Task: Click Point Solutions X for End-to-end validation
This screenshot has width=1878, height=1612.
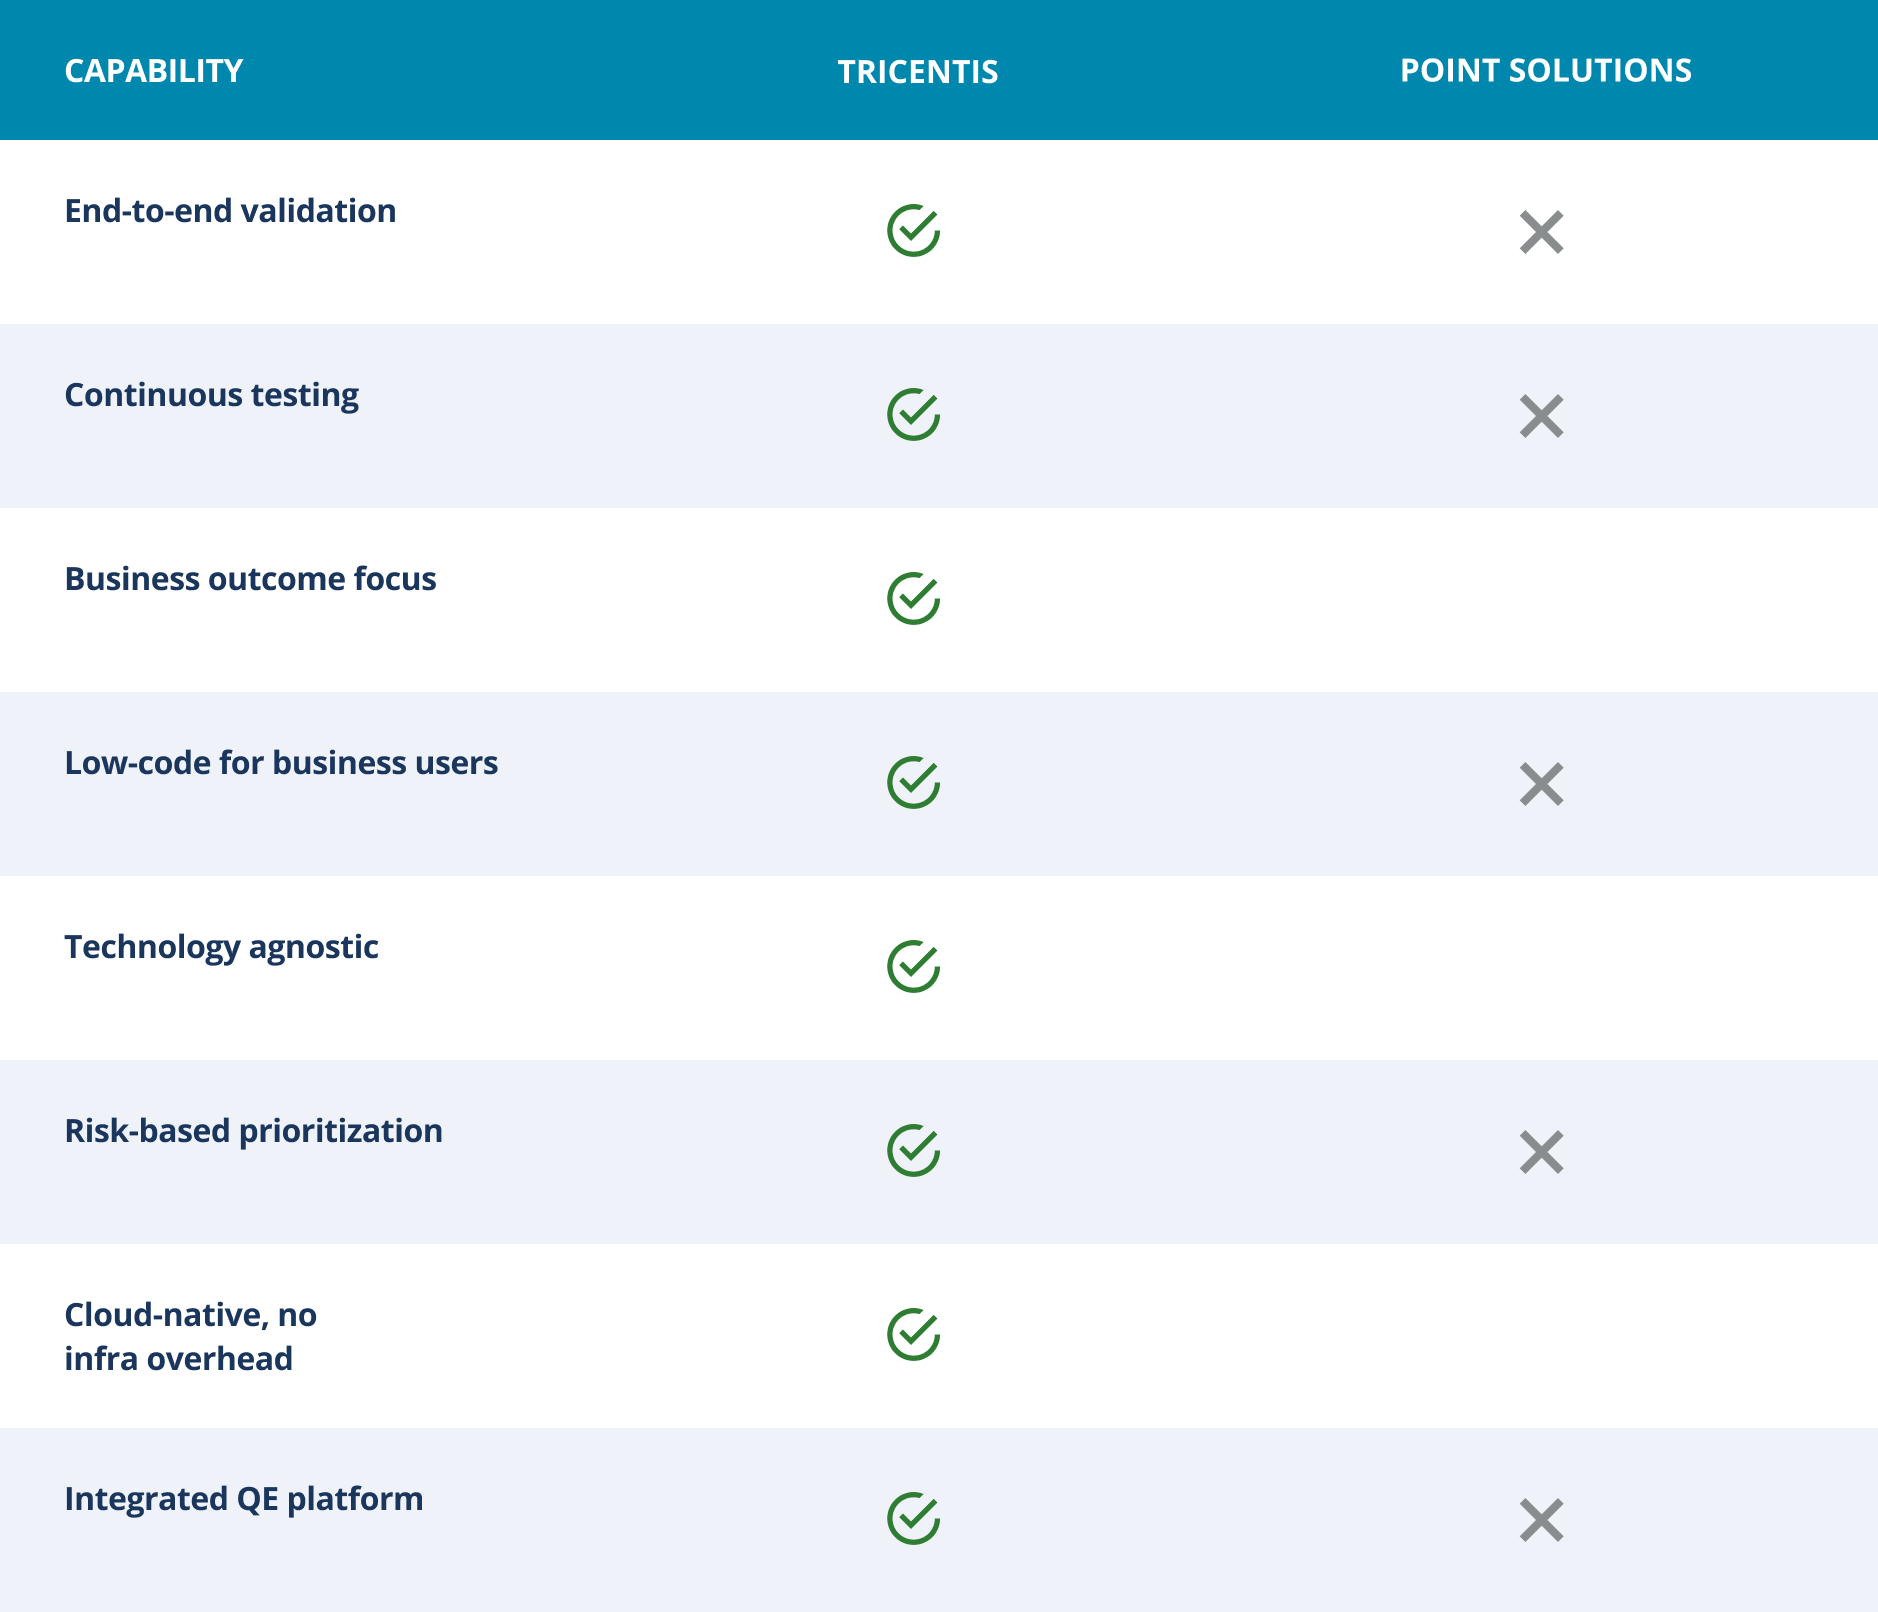Action: pyautogui.click(x=1541, y=232)
